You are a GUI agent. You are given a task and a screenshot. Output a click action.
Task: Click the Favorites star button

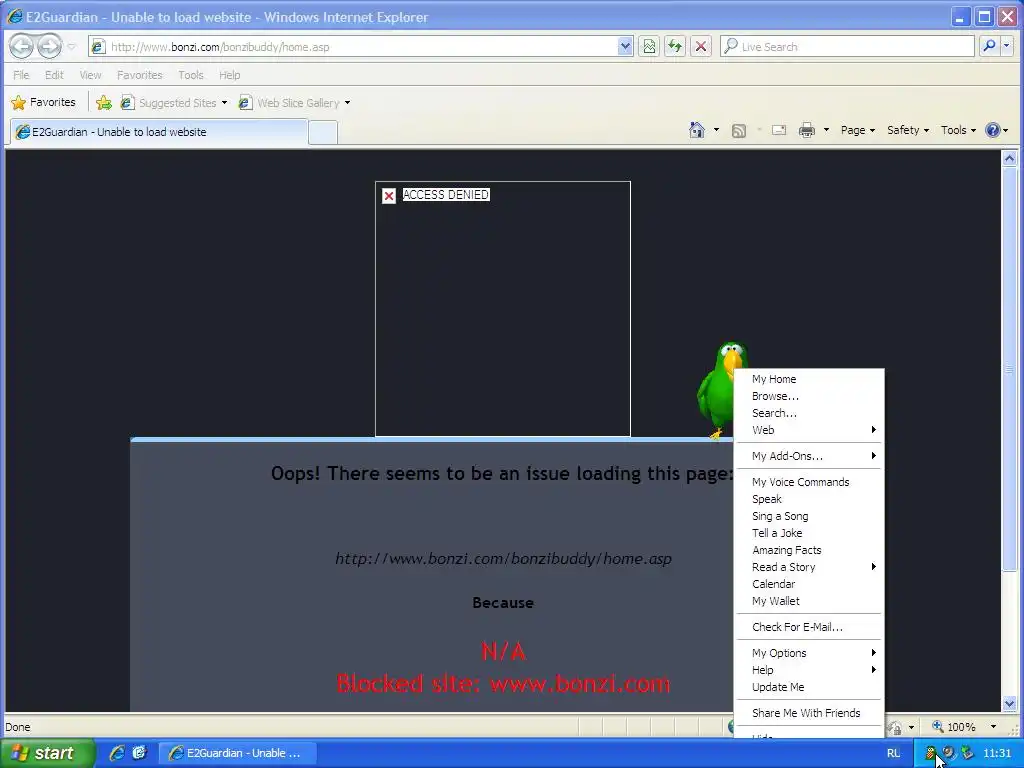coord(44,103)
